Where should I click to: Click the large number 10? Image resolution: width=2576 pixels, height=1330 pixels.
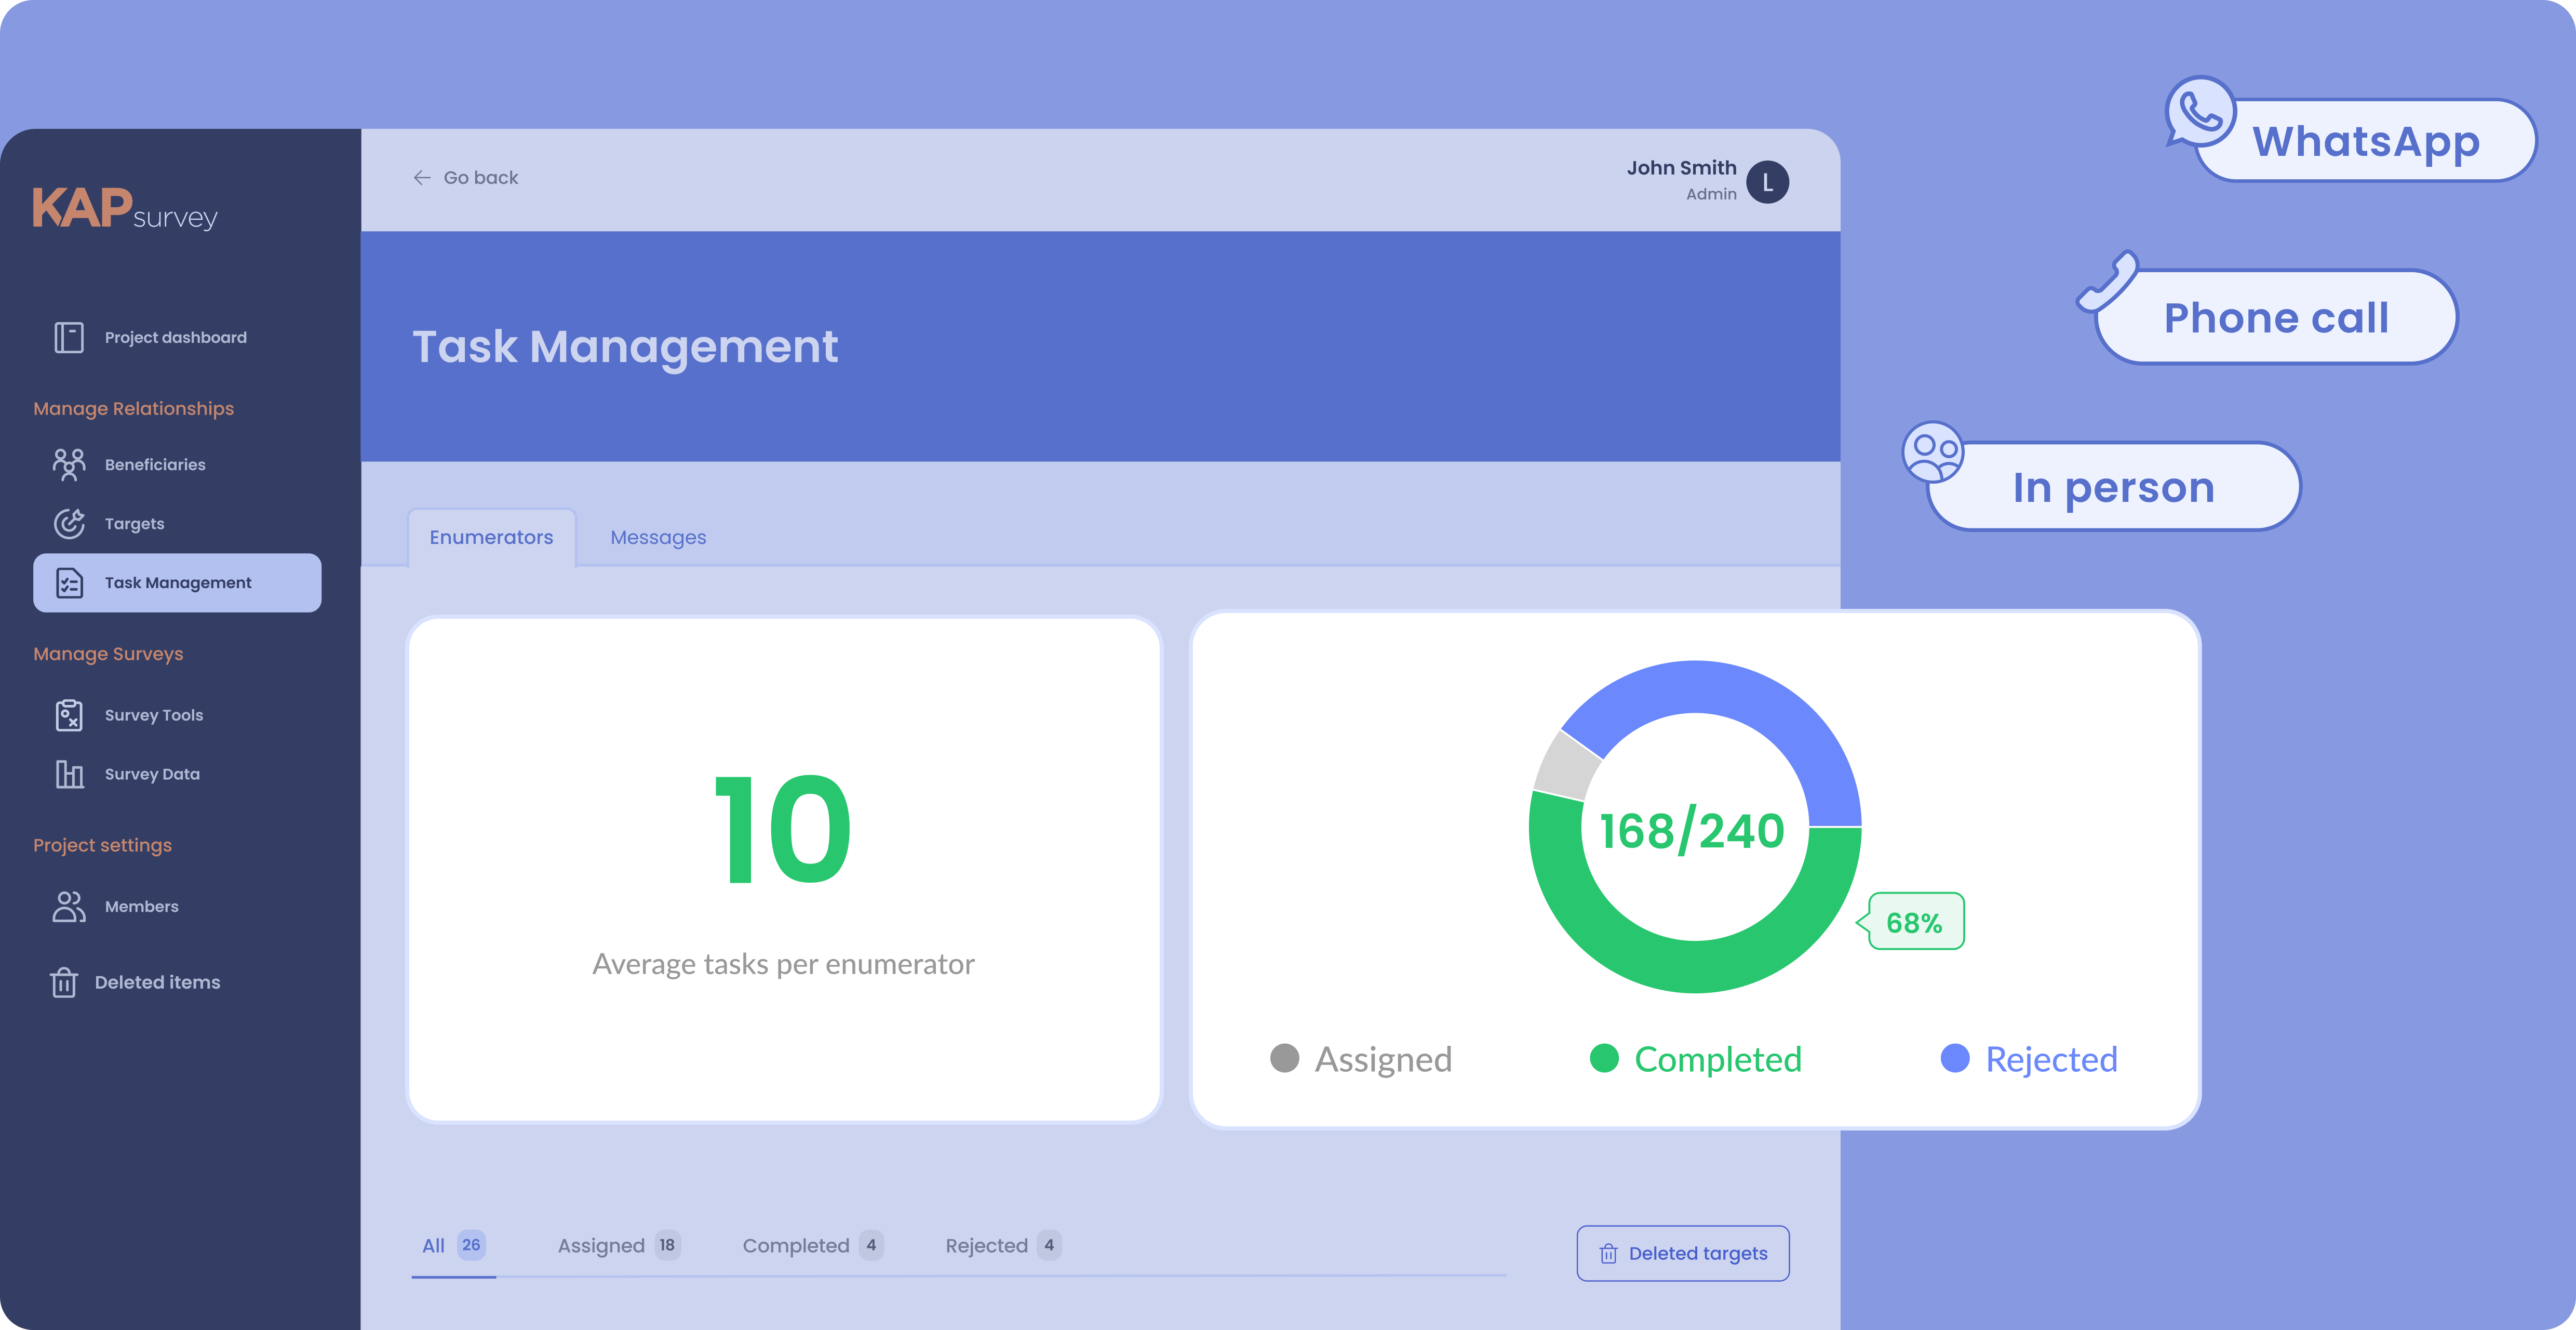pos(783,829)
